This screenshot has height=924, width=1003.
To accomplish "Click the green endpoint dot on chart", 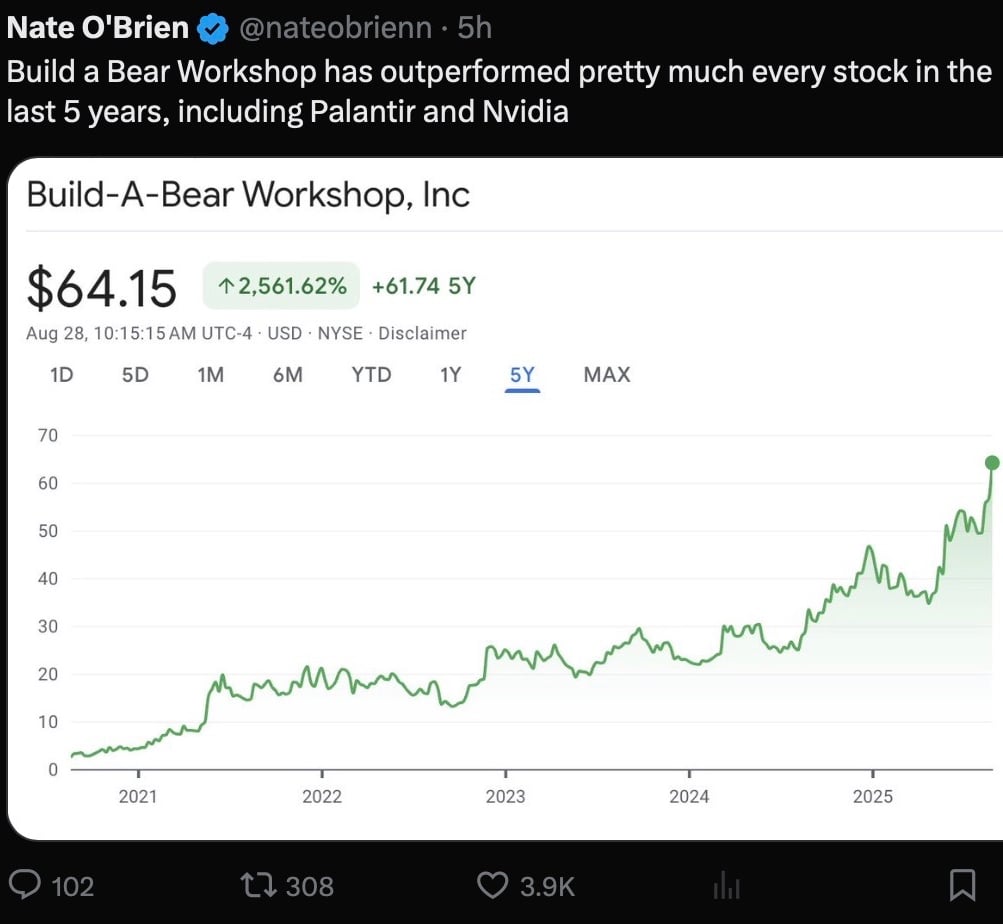I will [x=992, y=462].
